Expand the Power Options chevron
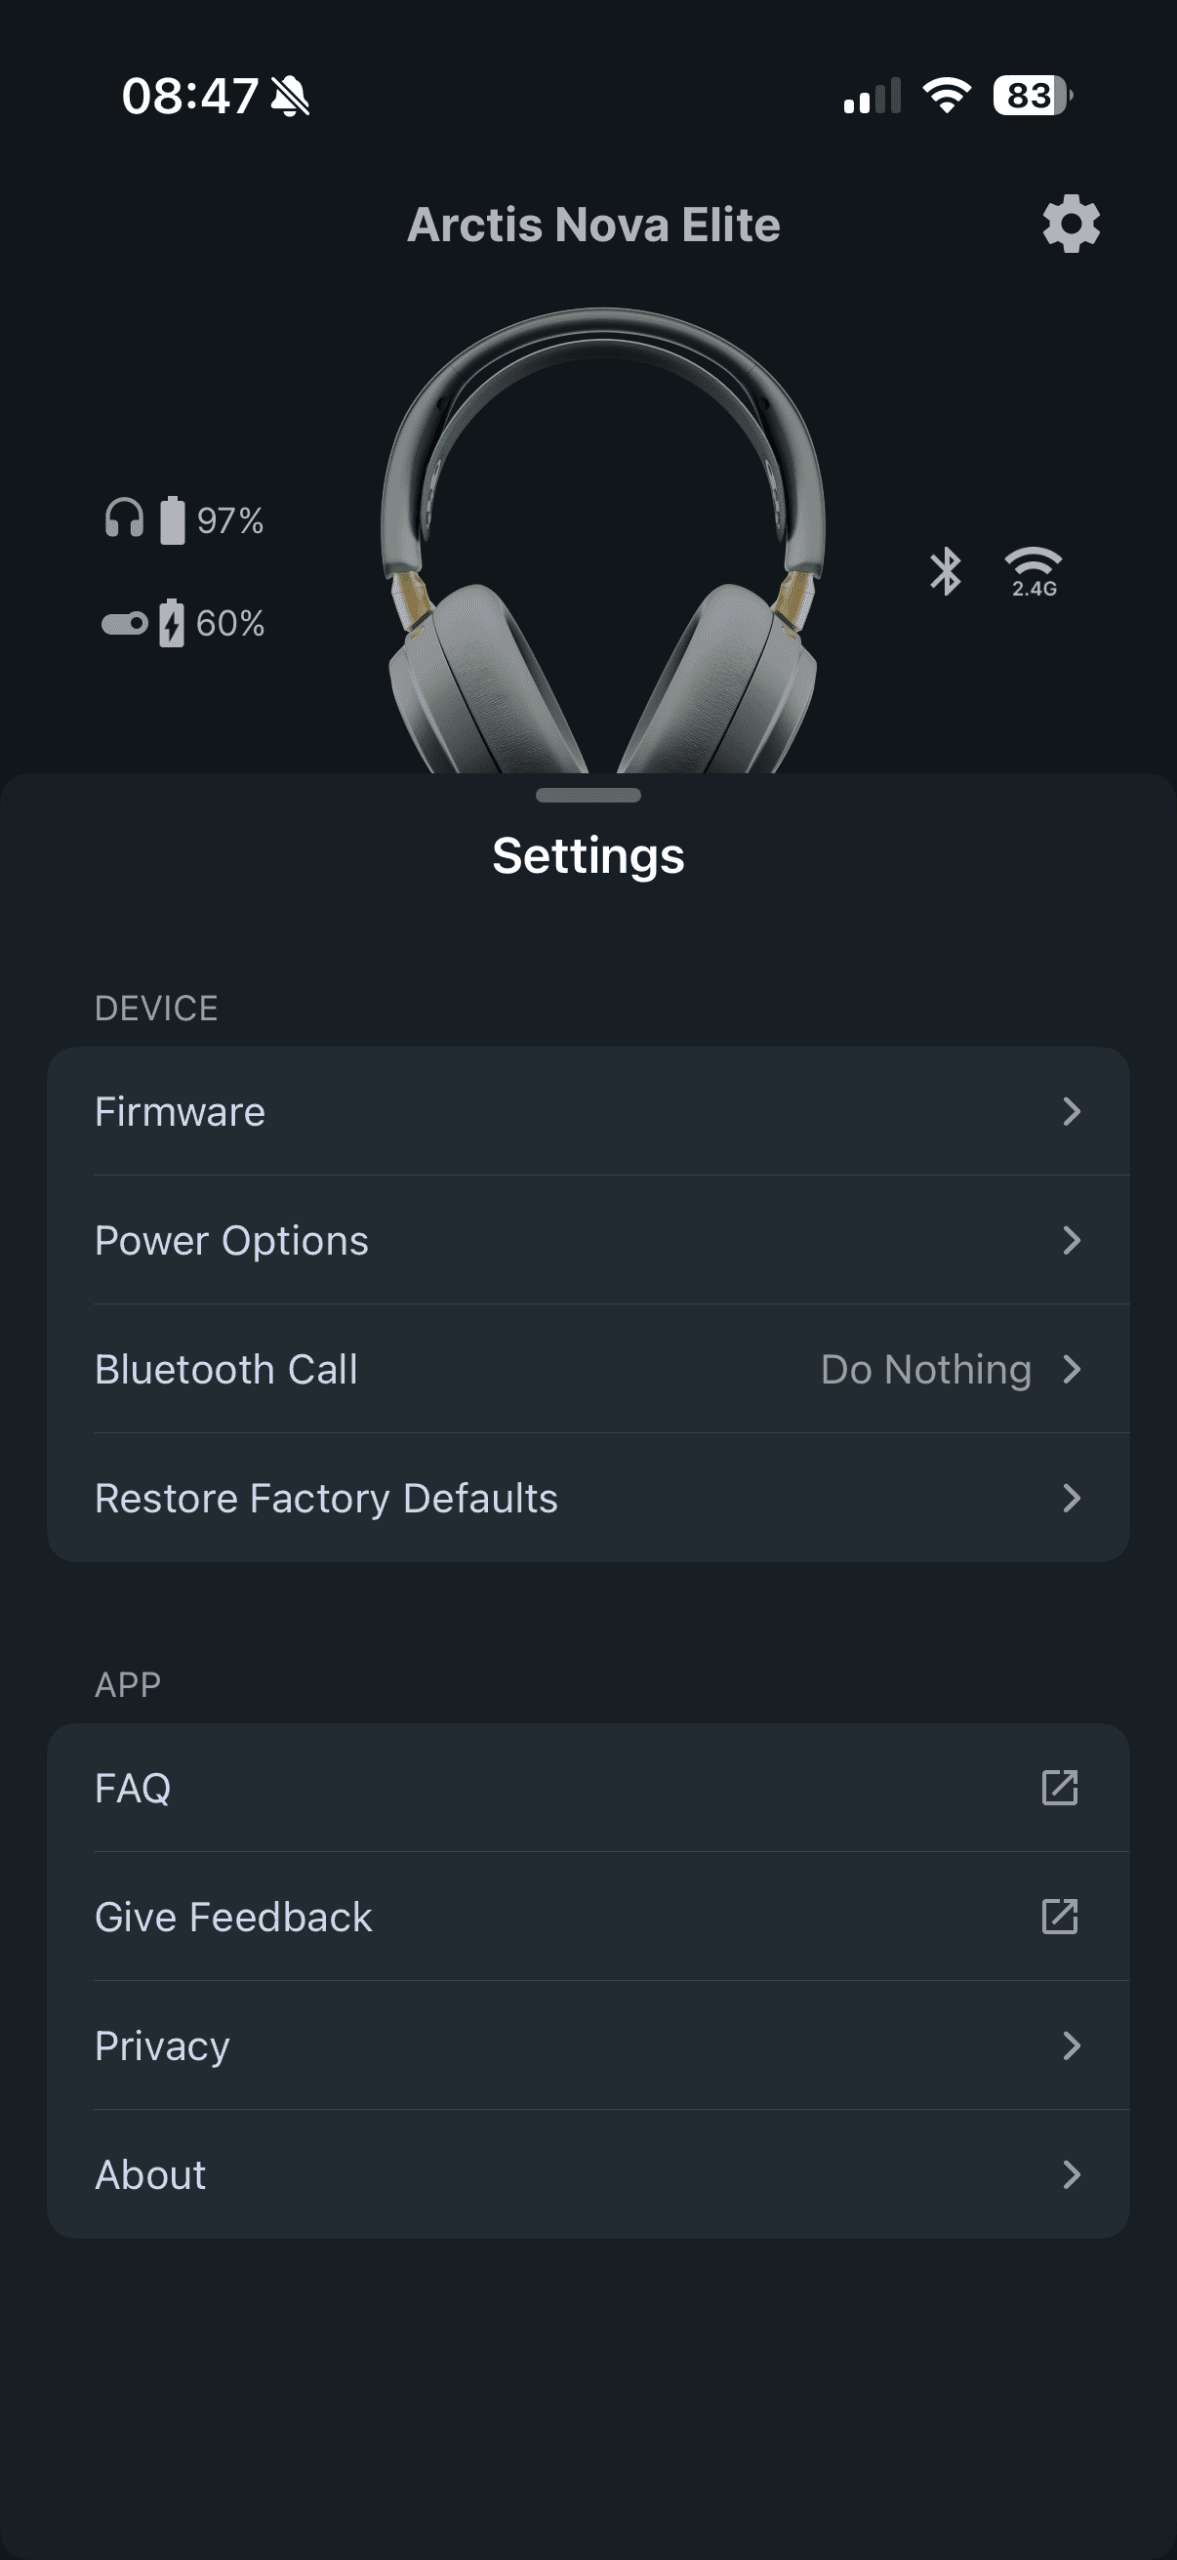 [x=1071, y=1240]
